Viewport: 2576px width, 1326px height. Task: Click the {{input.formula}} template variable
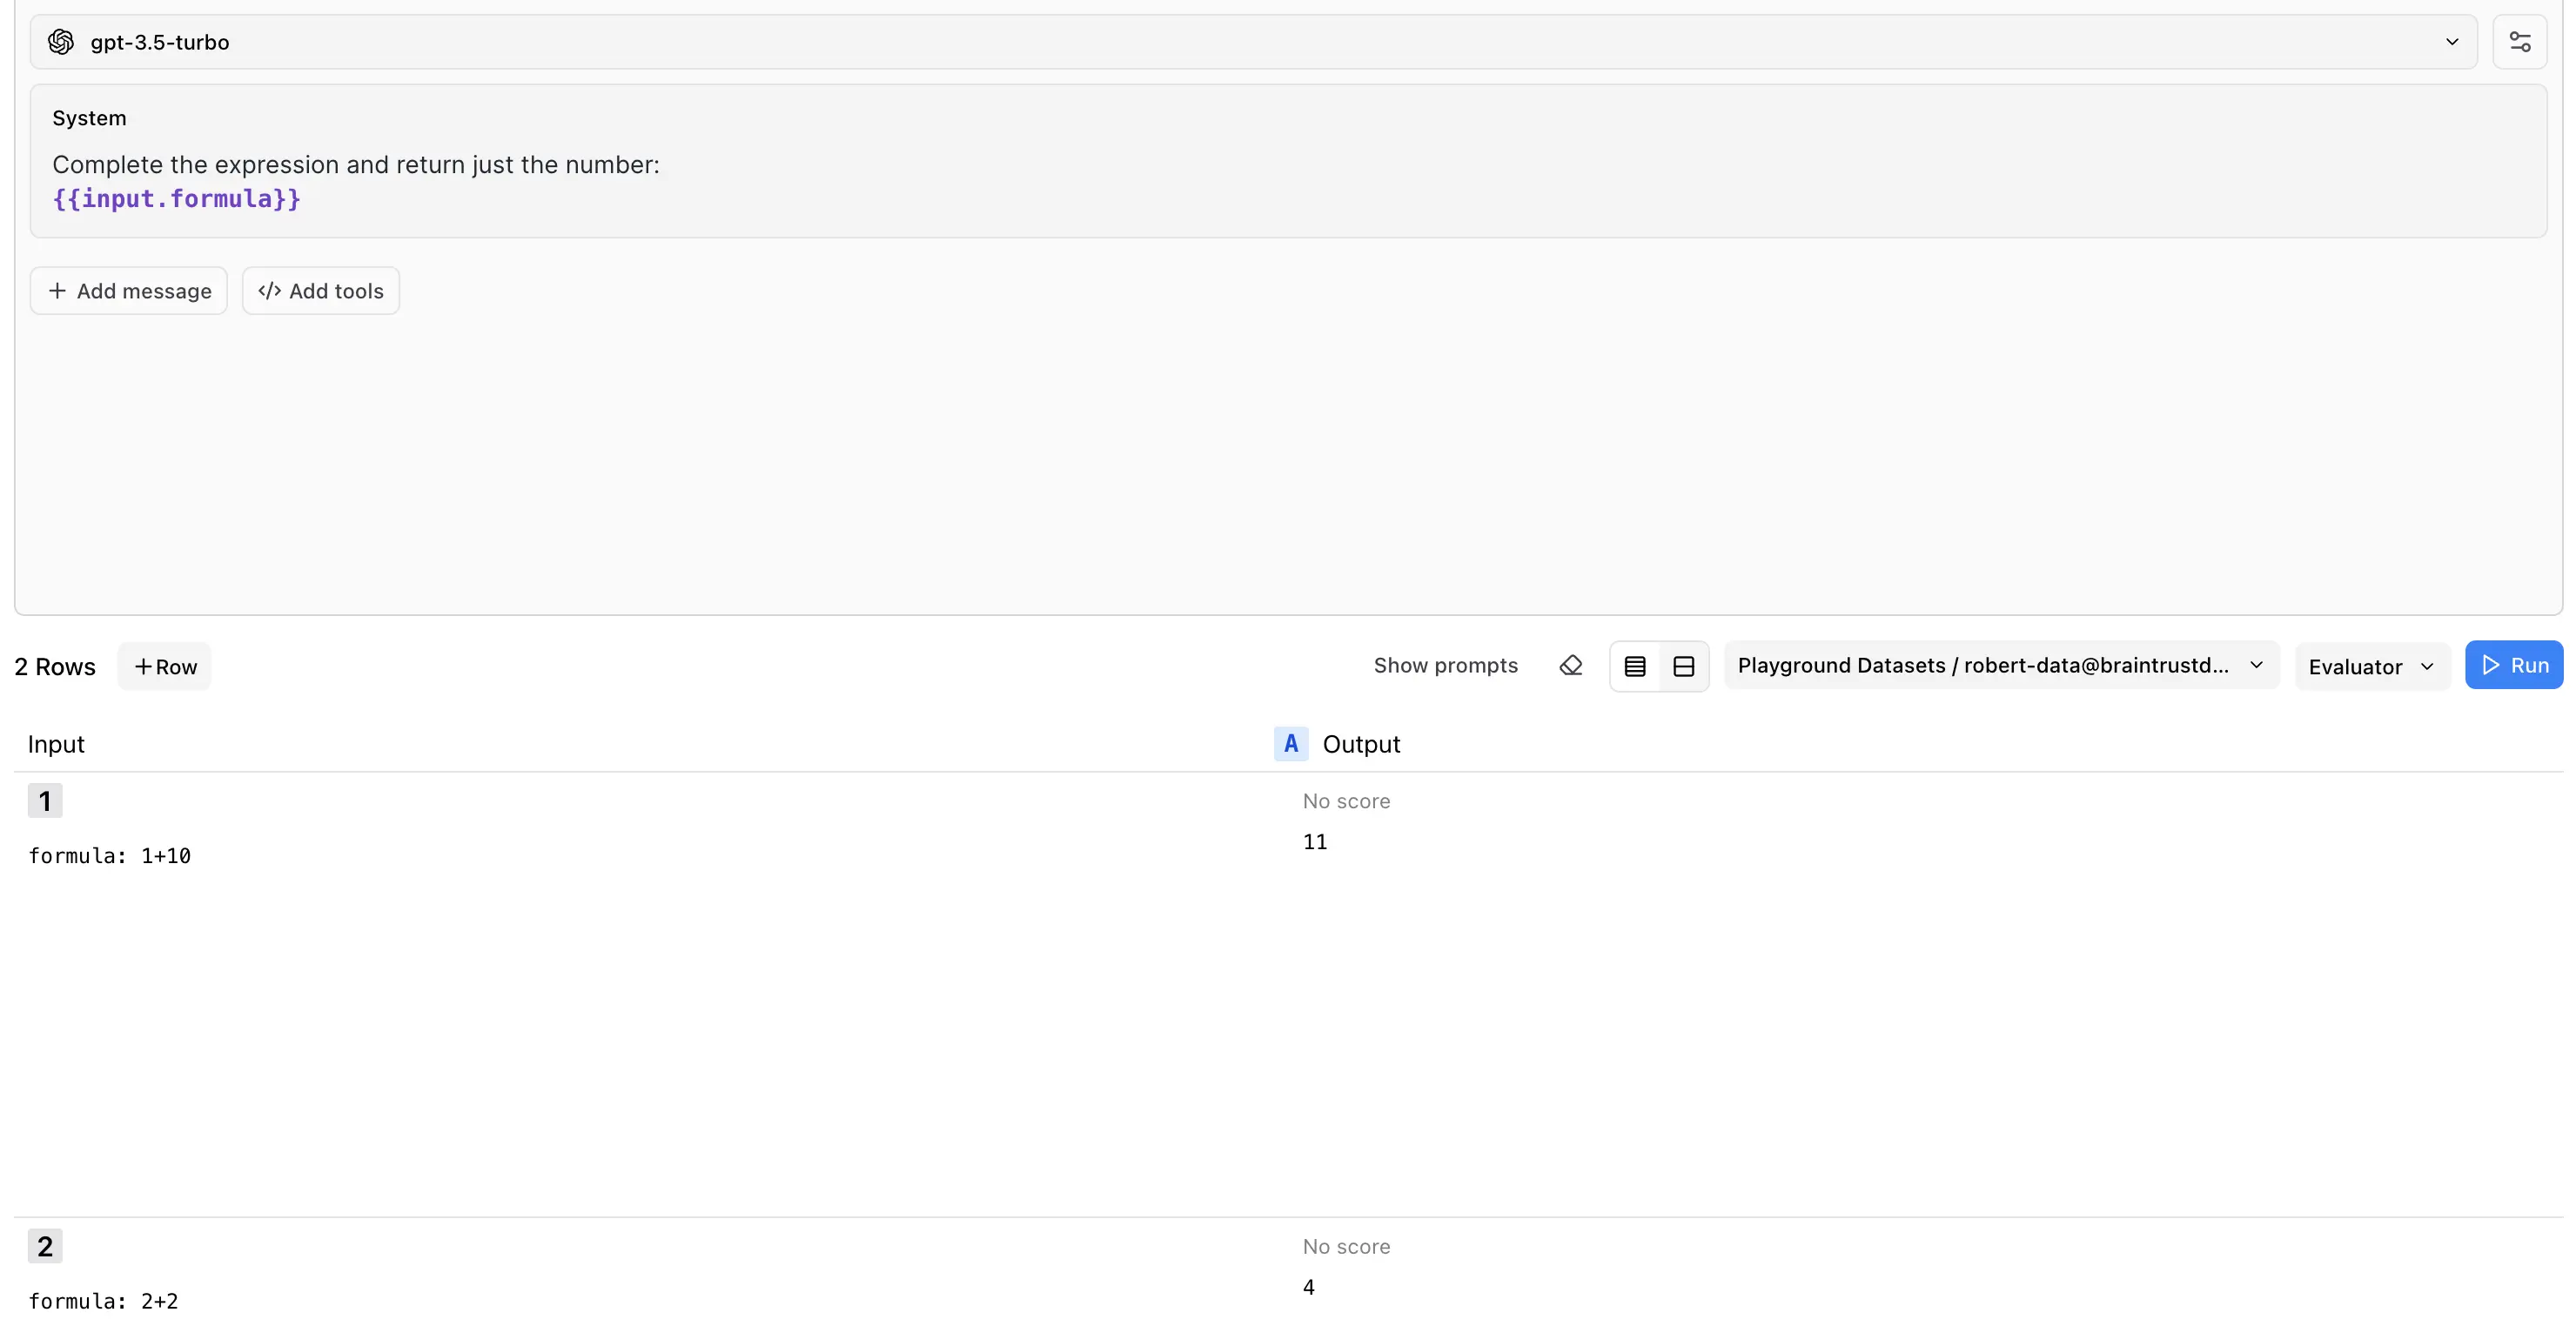point(176,199)
